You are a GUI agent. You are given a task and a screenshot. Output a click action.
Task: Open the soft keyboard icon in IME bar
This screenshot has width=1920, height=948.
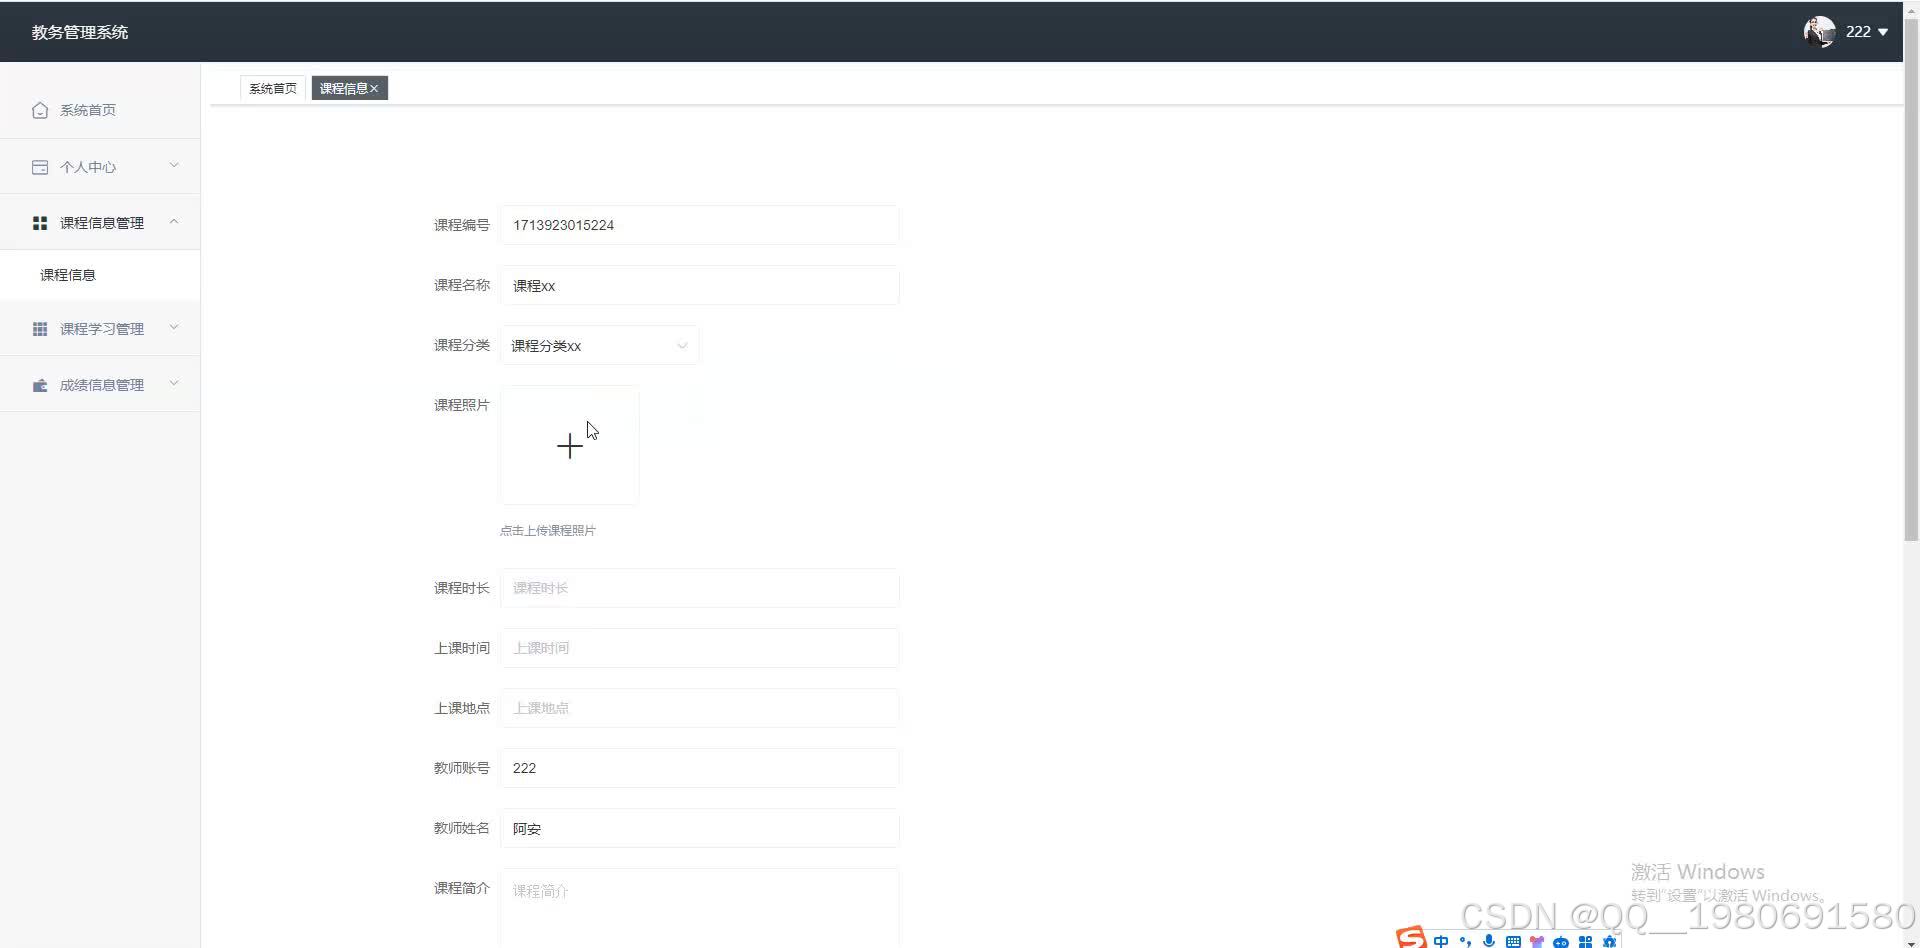tap(1513, 941)
